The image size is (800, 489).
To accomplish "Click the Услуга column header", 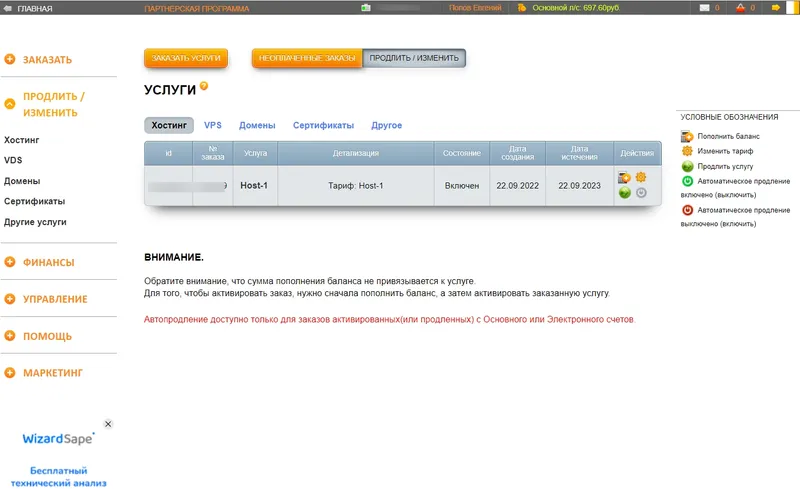I will 255,153.
